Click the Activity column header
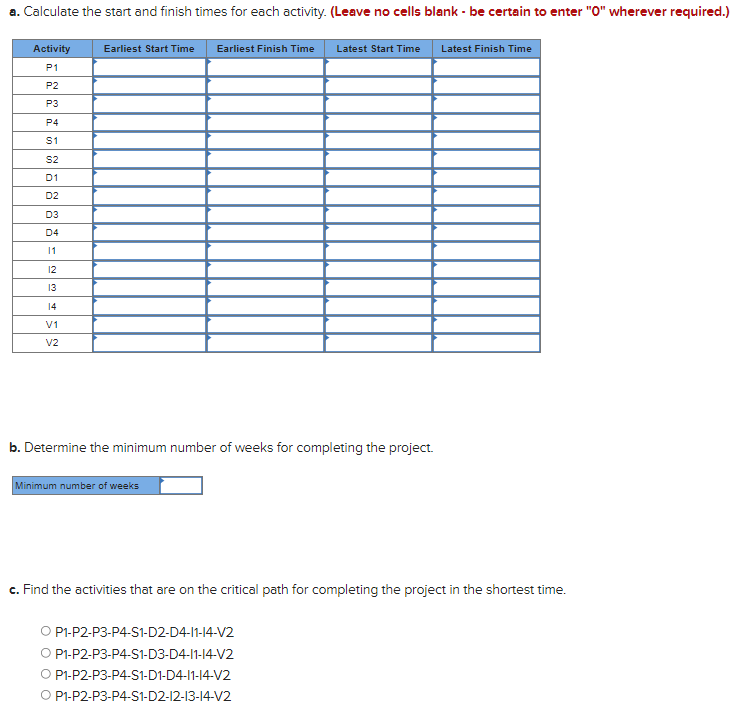 pyautogui.click(x=52, y=49)
